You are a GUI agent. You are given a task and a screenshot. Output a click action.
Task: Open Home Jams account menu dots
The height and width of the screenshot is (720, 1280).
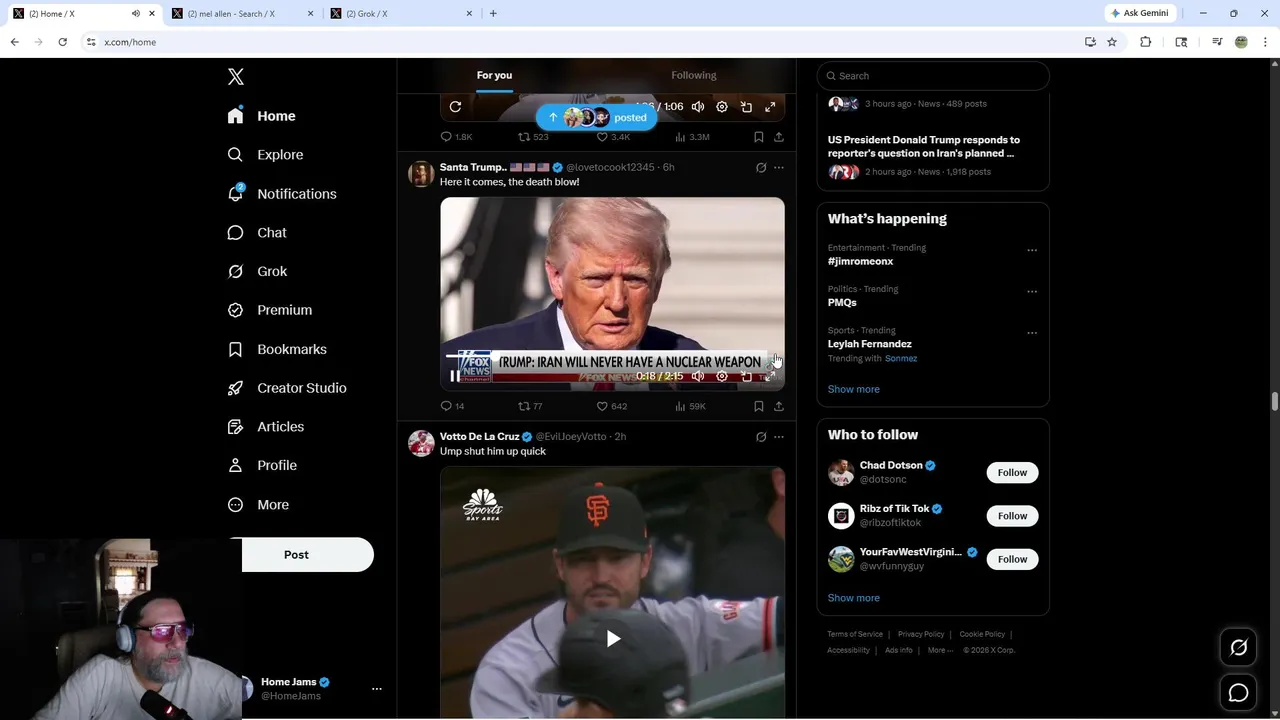click(377, 689)
